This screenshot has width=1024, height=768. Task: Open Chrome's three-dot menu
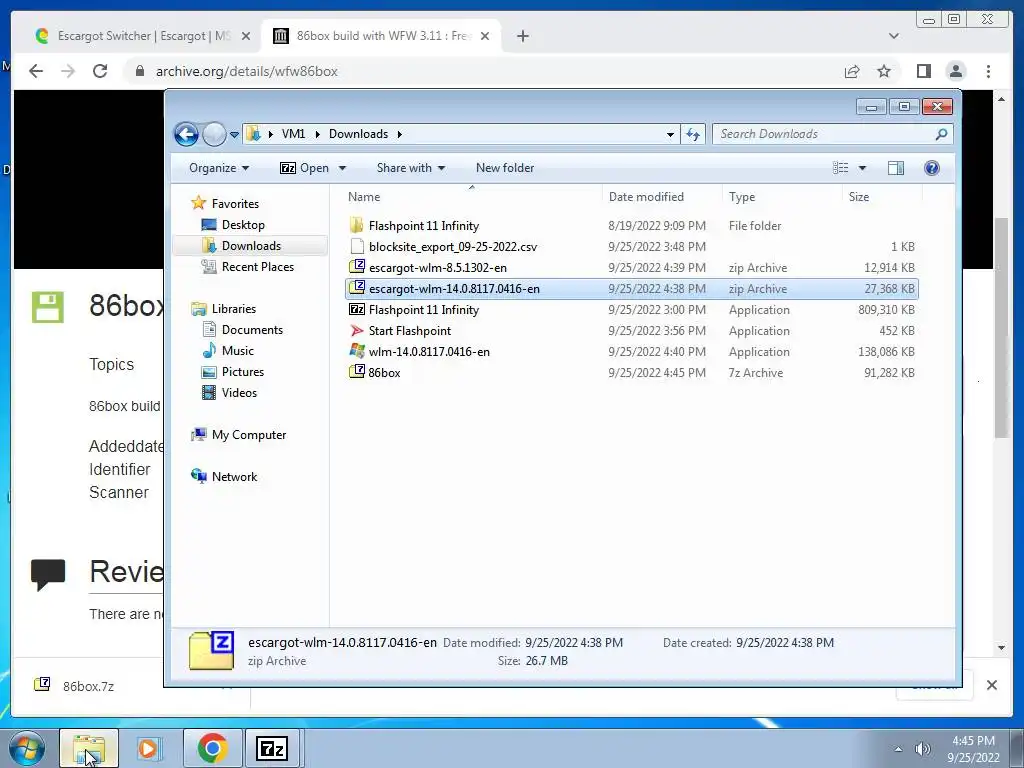(988, 71)
